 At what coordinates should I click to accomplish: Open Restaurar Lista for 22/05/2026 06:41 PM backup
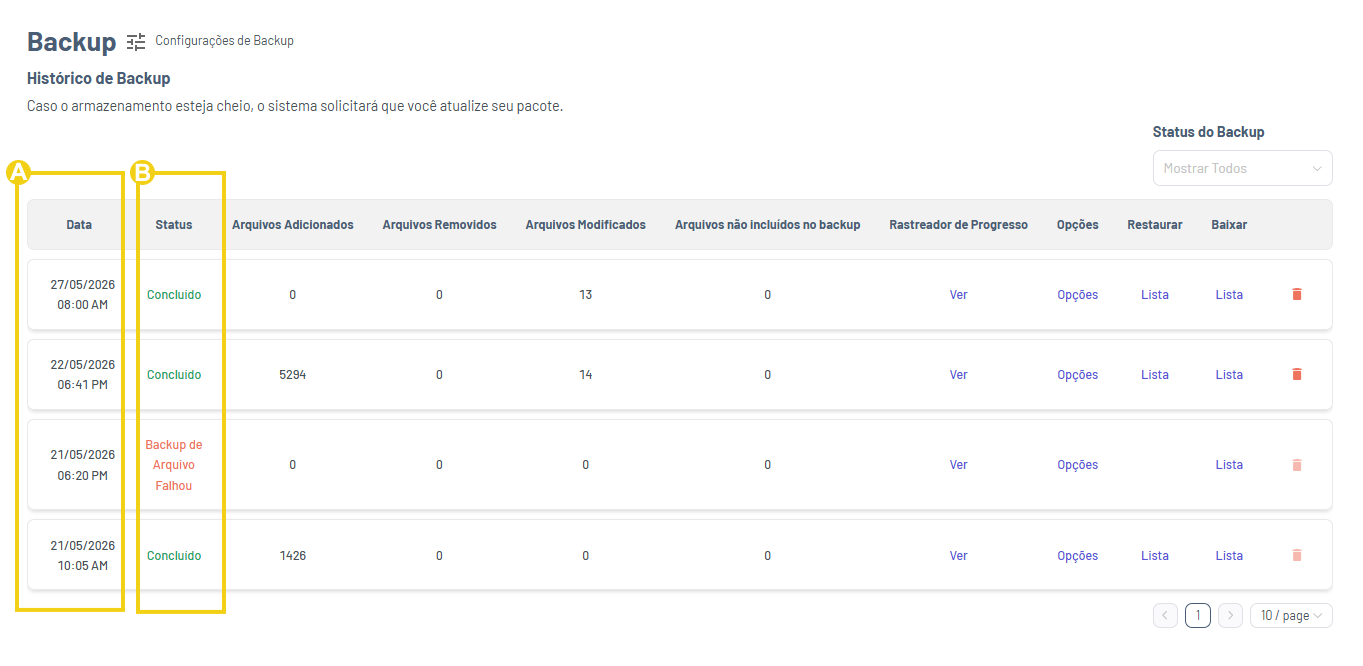click(x=1154, y=375)
